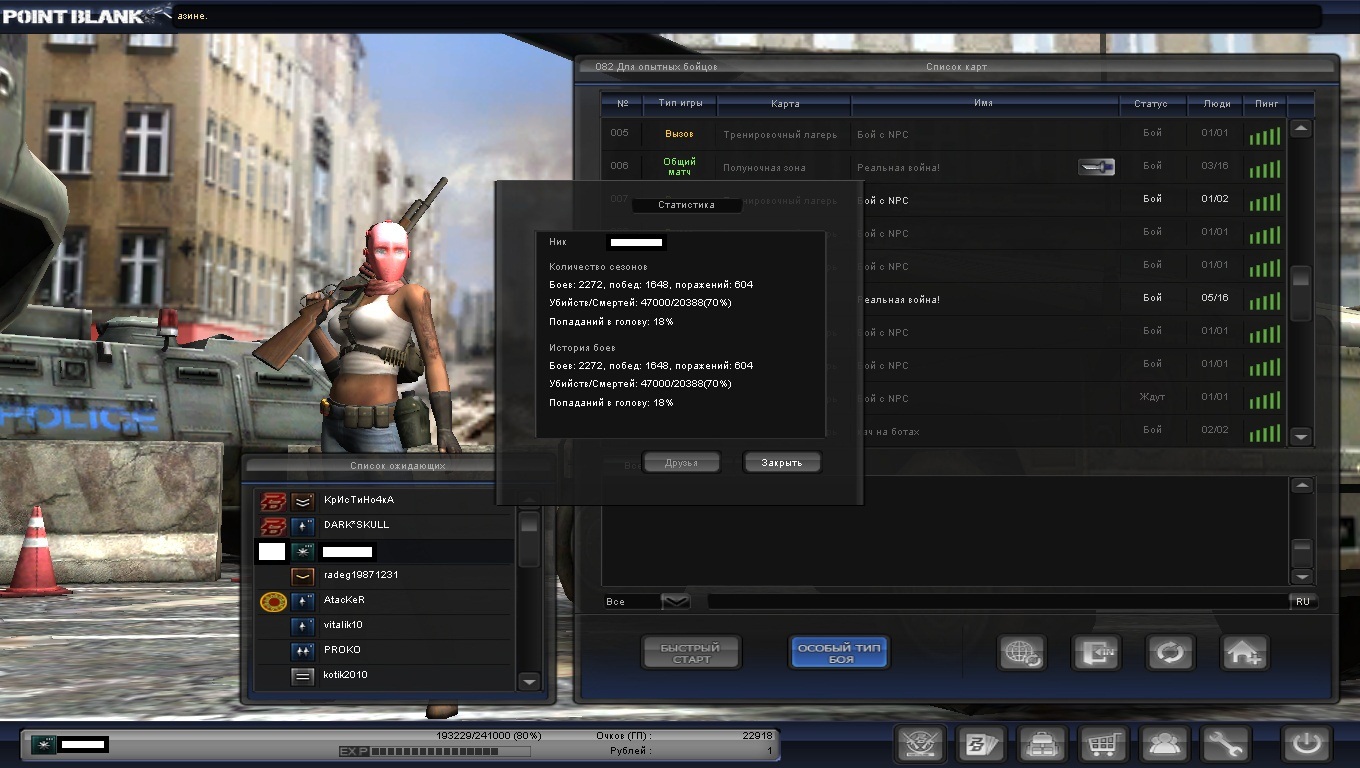Open the shopping cart store

(x=1102, y=744)
